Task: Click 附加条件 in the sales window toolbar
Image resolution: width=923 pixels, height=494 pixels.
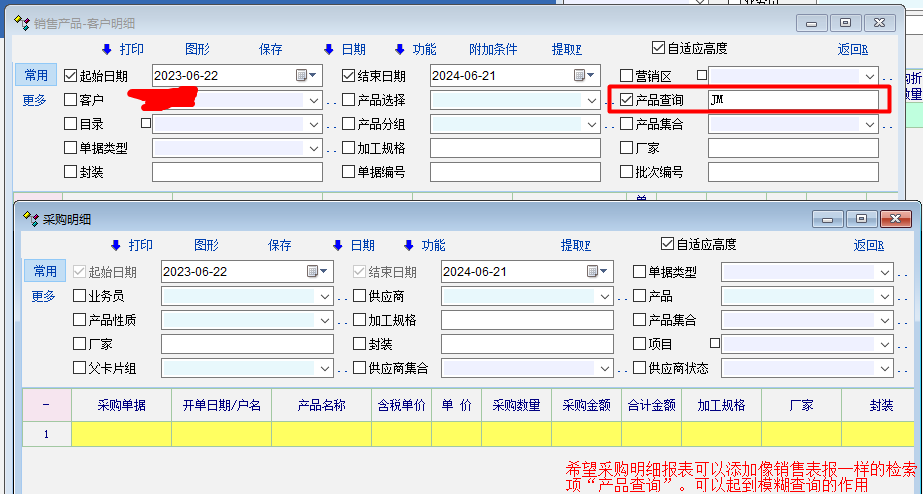Action: coord(493,49)
